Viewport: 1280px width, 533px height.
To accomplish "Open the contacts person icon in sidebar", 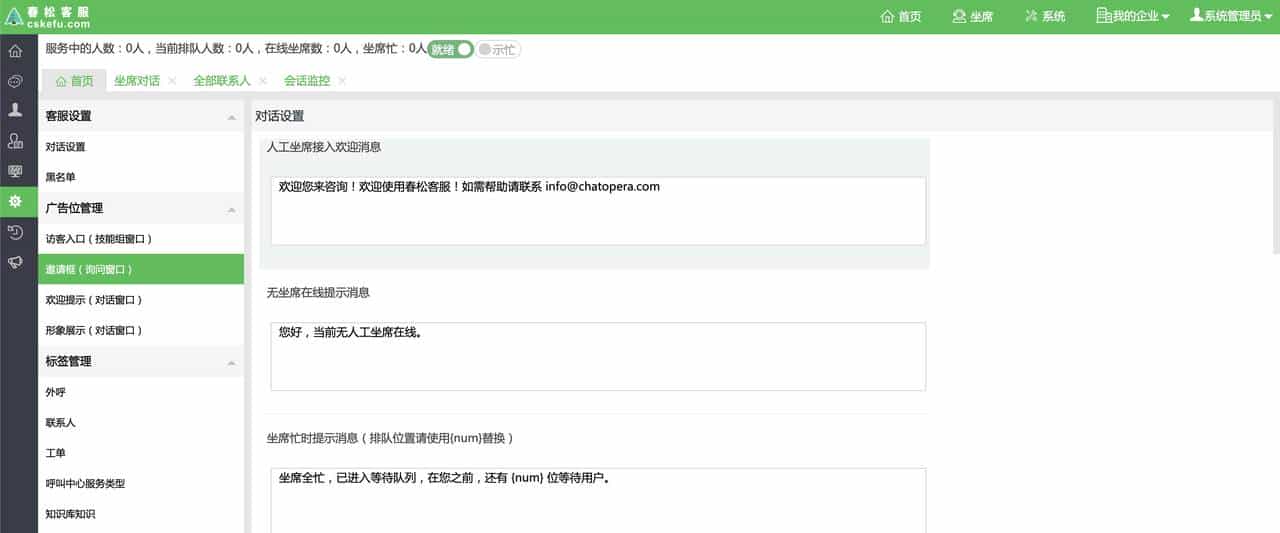I will 15,110.
